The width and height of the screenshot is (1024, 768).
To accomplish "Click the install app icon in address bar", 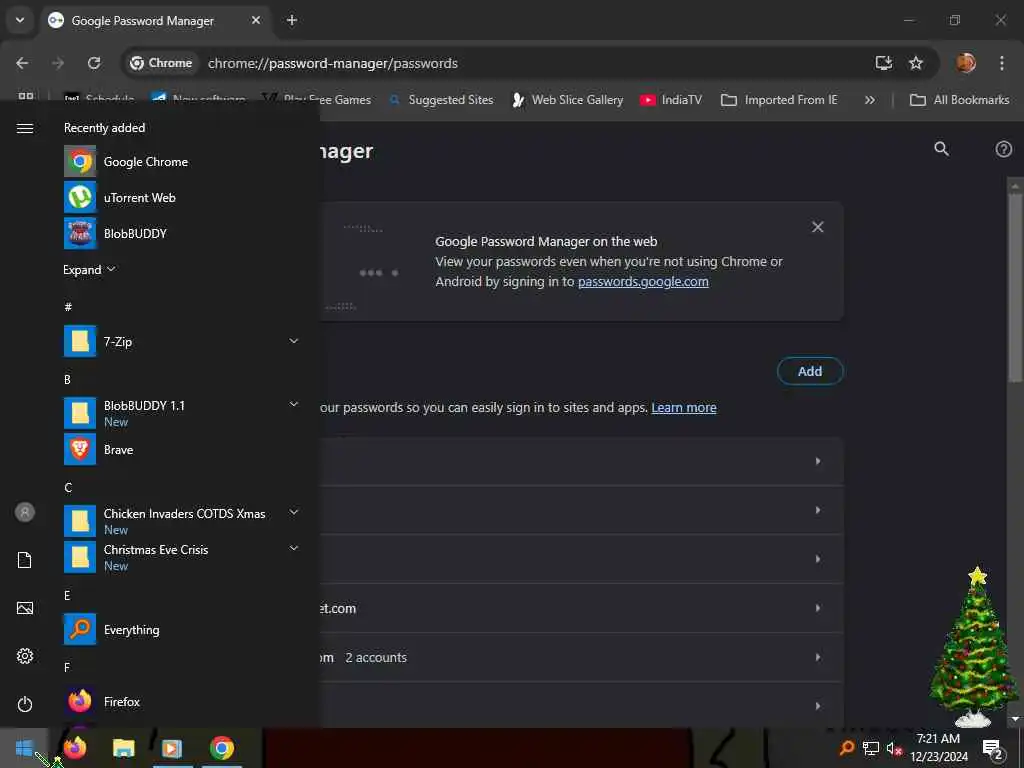I will (x=884, y=63).
